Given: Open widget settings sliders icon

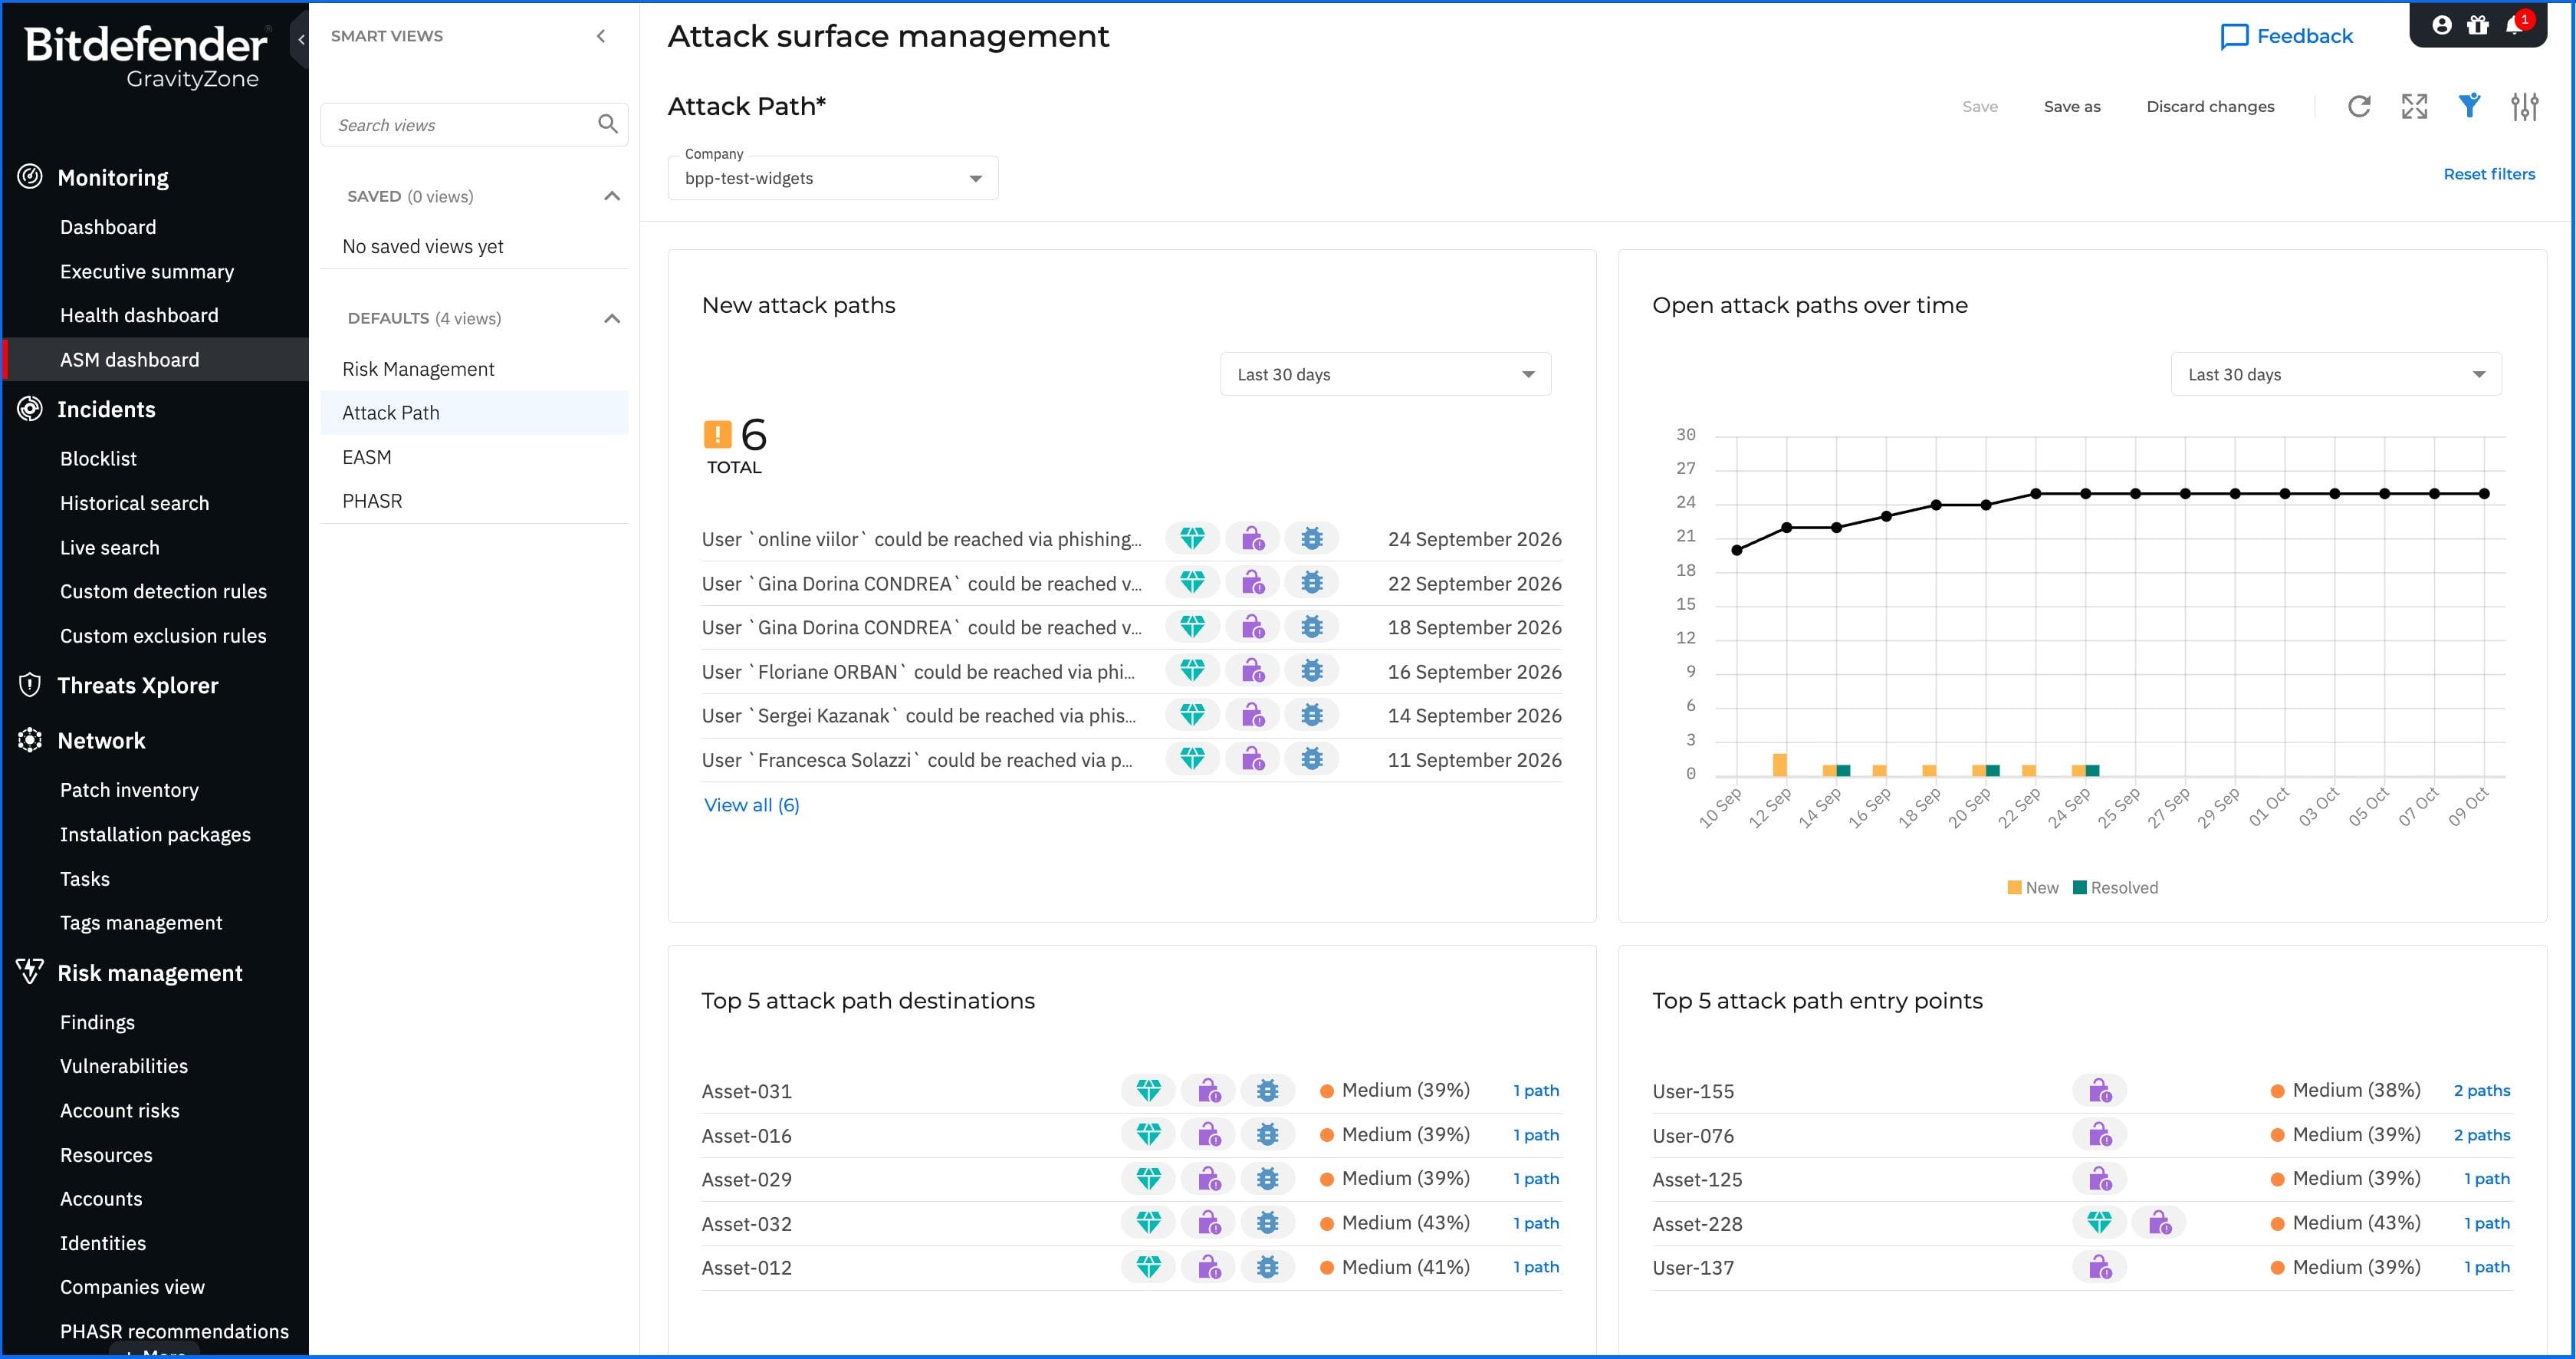Looking at the screenshot, I should coord(2524,106).
